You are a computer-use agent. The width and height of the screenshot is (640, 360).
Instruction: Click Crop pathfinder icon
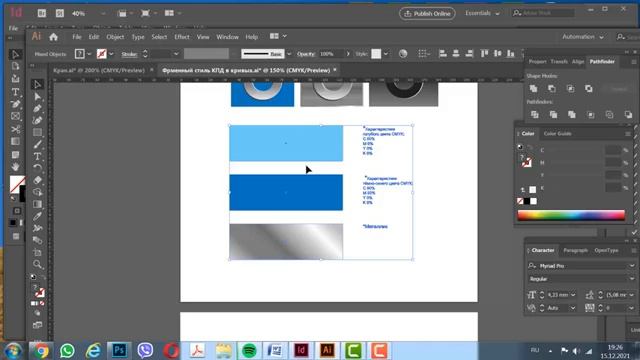[x=591, y=115]
